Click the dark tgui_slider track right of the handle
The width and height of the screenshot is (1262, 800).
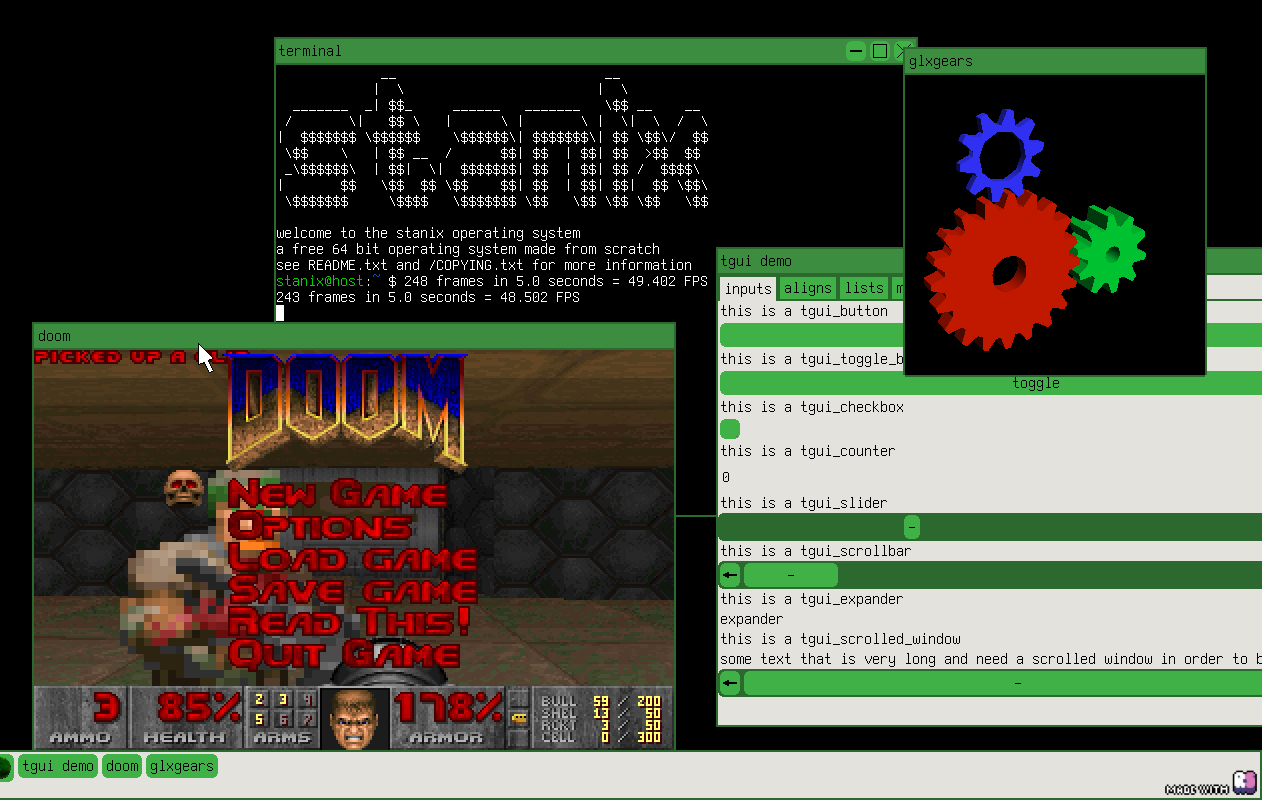pyautogui.click(x=1090, y=527)
